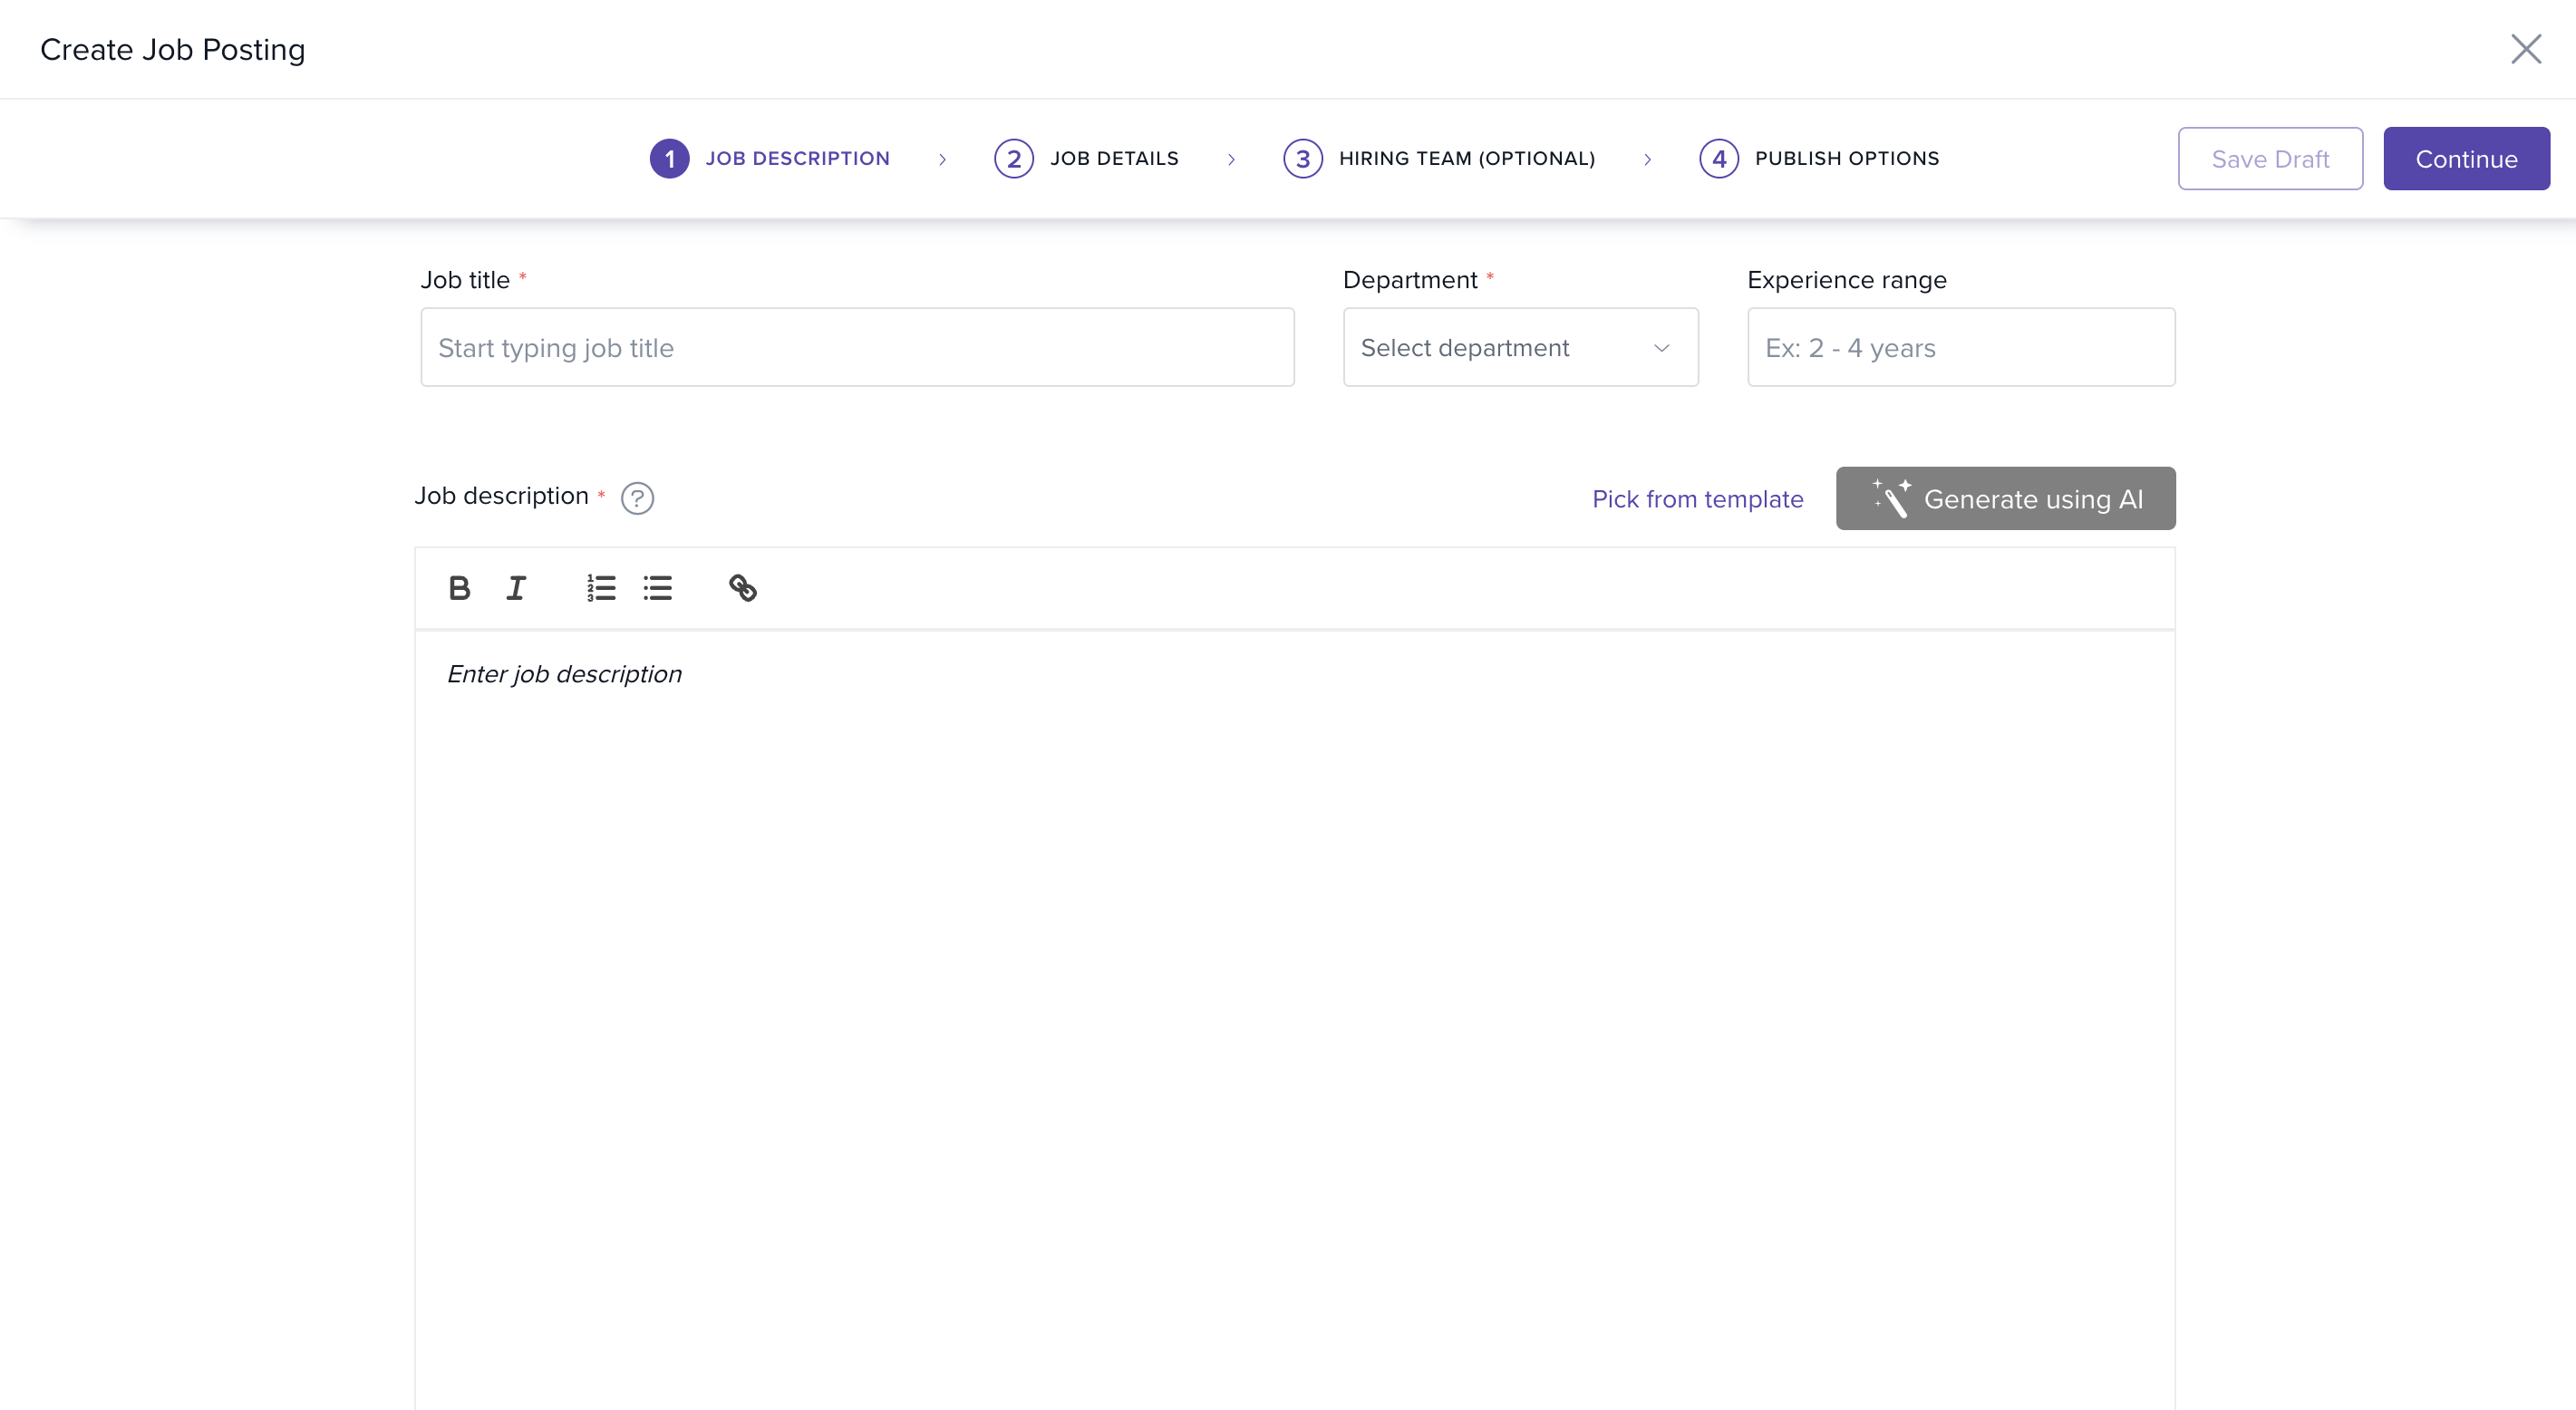Click the department dropdown chevron arrow
This screenshot has height=1410, width=2576.
click(x=1661, y=348)
